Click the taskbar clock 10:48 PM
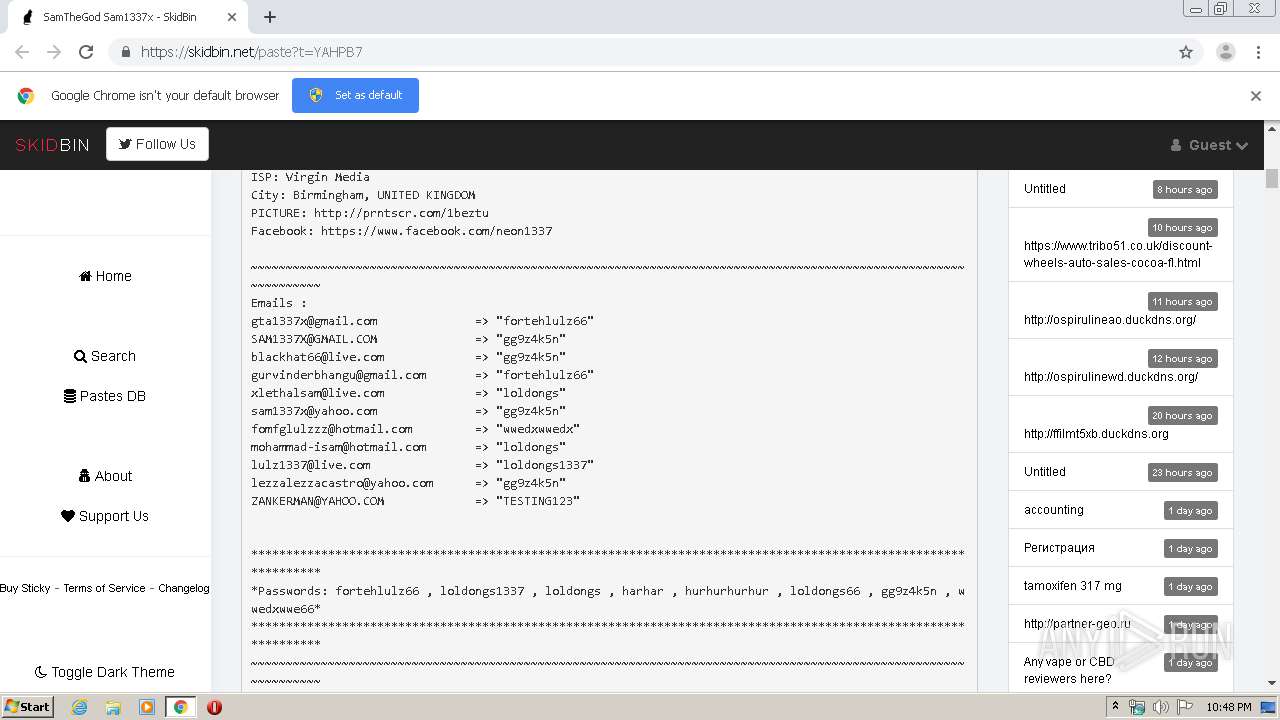Screen dimensions: 1280x720 tap(1229, 707)
